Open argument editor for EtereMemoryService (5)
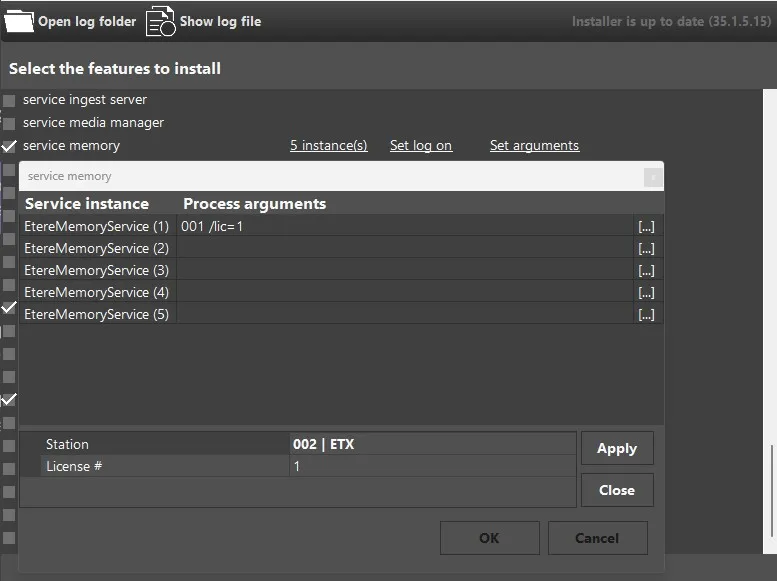 click(646, 315)
